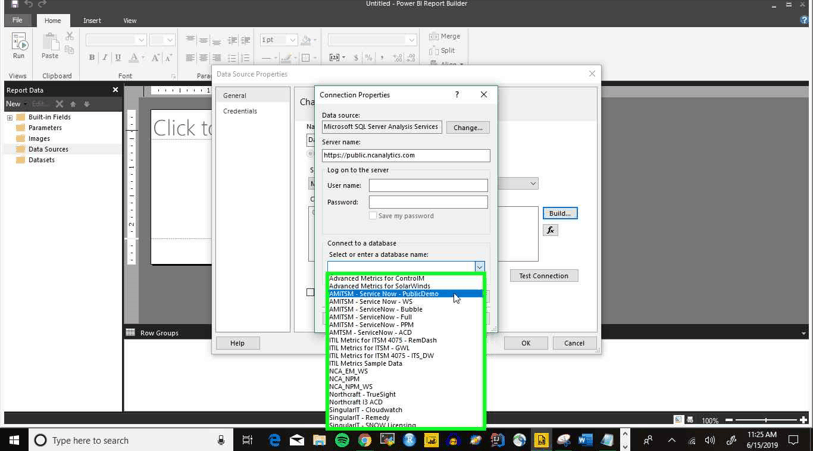Screen dimensions: 813x453
Task: Expand the Built-in Fields tree node
Action: pyautogui.click(x=10, y=118)
